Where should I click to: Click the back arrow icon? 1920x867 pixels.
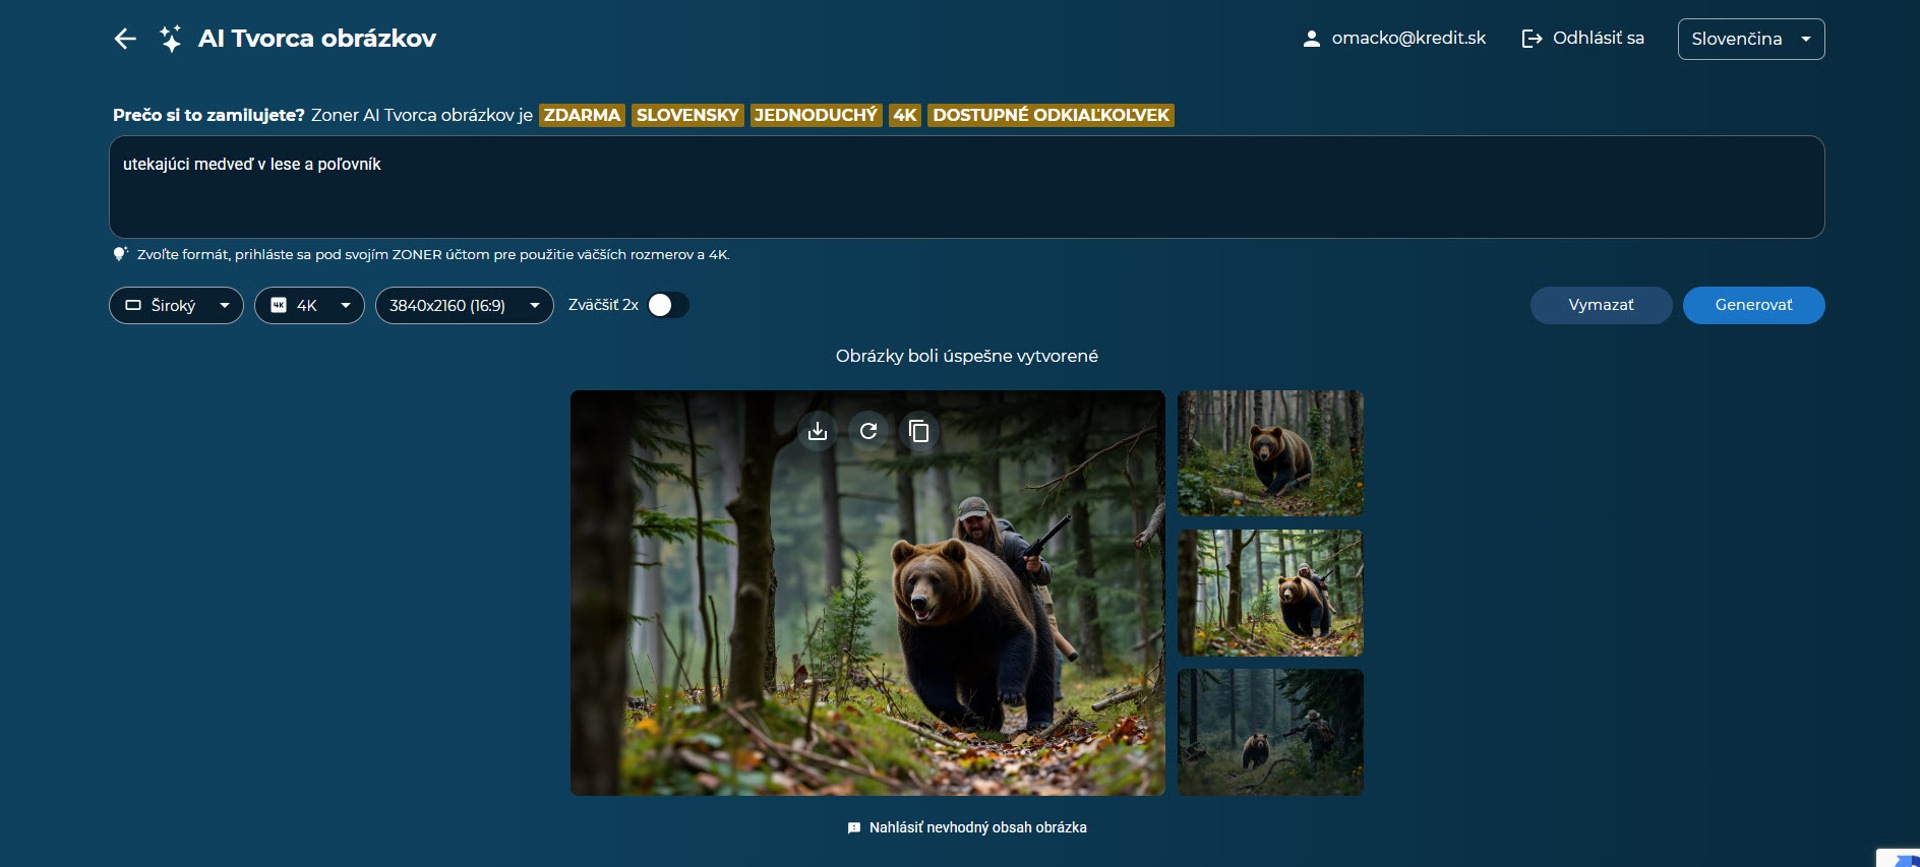pyautogui.click(x=125, y=39)
